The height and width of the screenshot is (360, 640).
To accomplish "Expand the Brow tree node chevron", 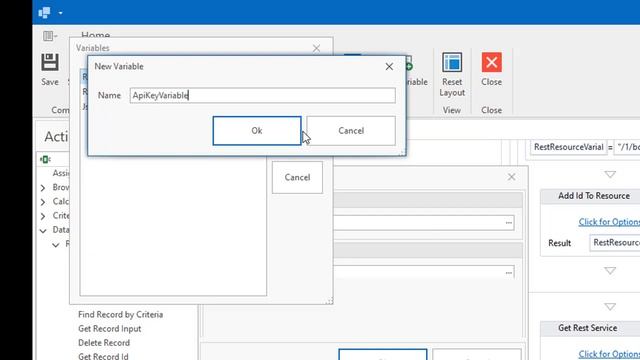I will pyautogui.click(x=43, y=188).
